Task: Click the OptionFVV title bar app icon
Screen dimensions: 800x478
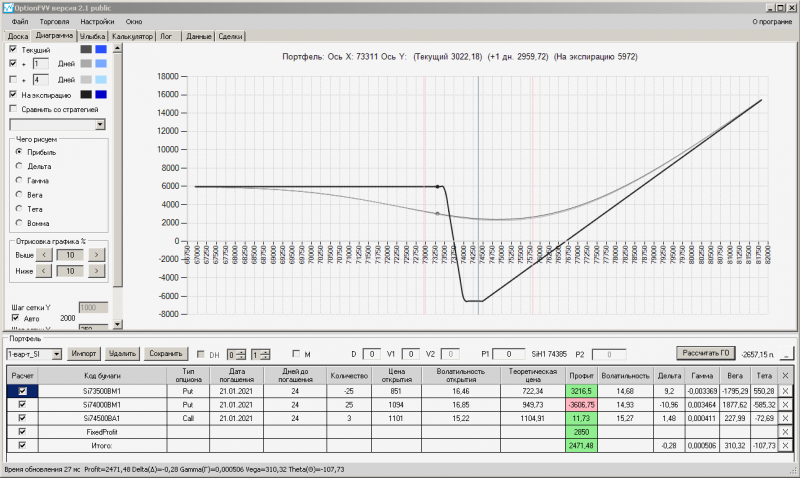Action: (x=8, y=8)
